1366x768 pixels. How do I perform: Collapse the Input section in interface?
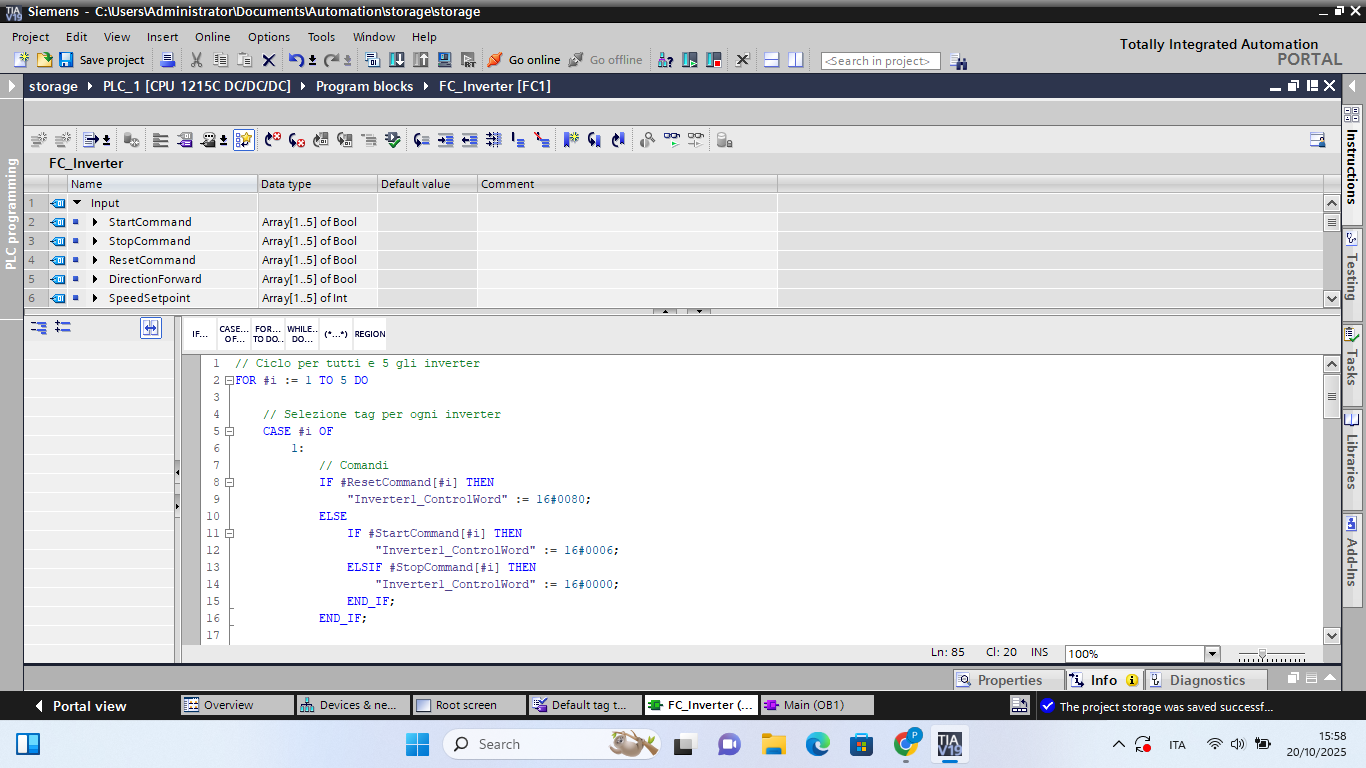coord(77,203)
